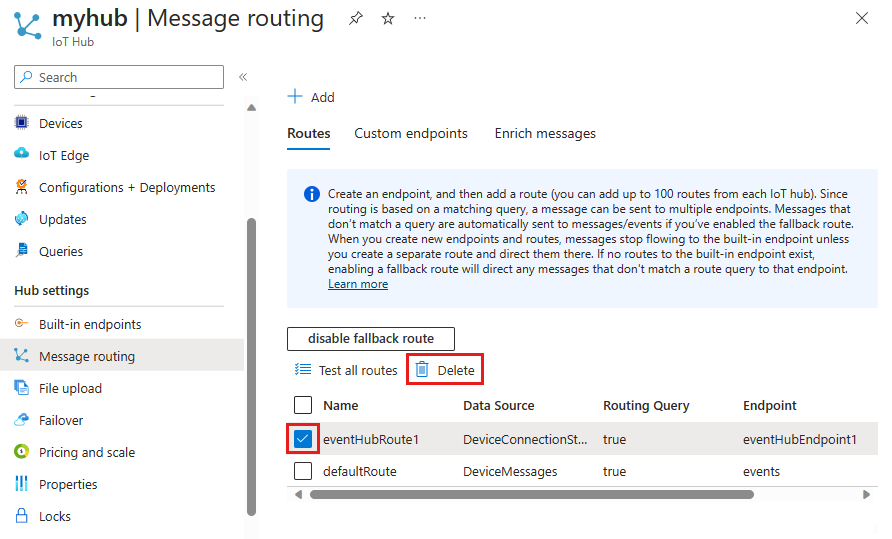Click the Add plus icon

[x=295, y=97]
